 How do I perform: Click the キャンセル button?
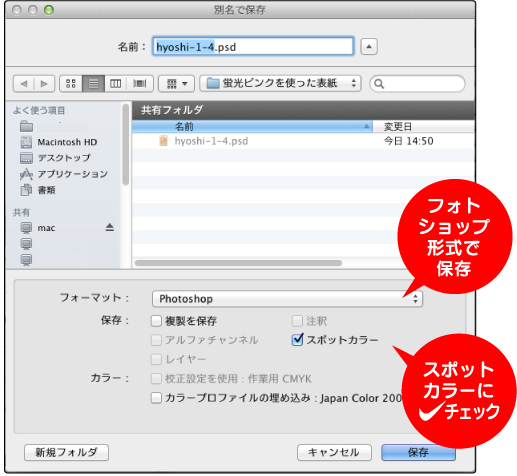click(334, 452)
